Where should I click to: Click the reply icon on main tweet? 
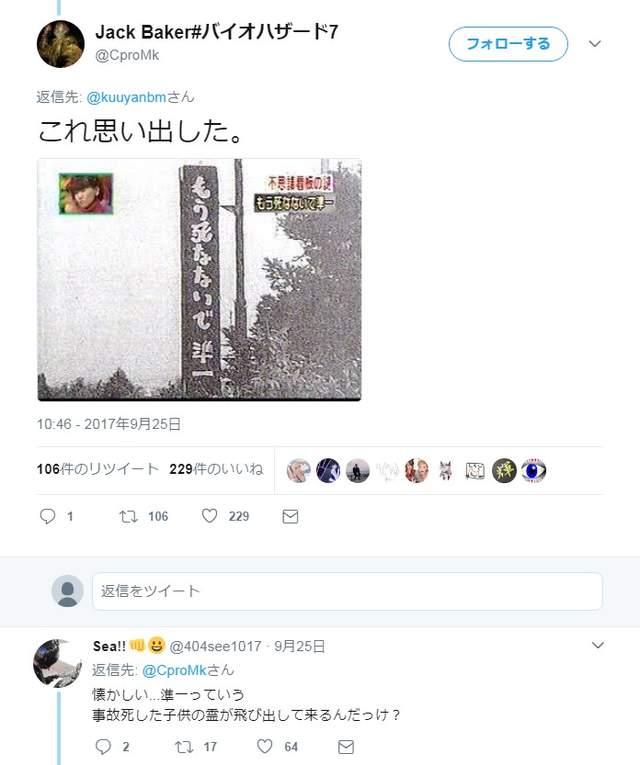click(x=47, y=516)
